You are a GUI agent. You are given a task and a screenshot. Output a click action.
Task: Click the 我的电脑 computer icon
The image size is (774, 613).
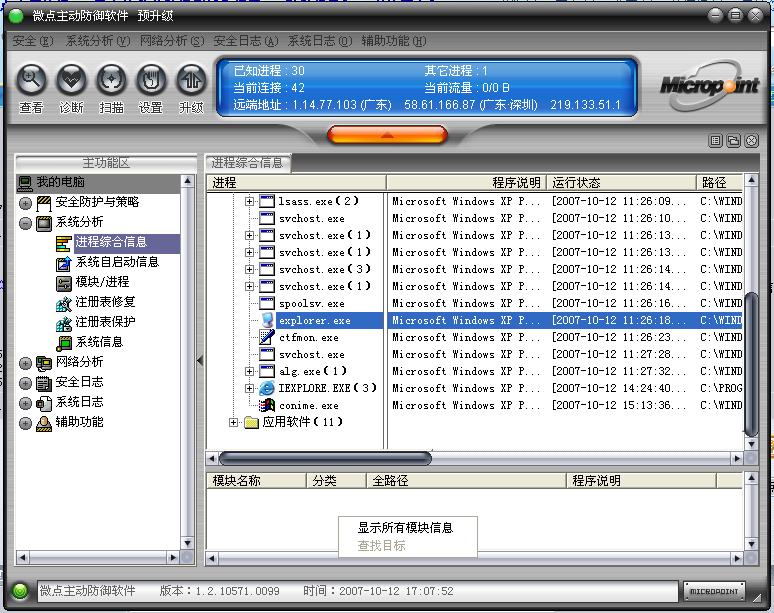point(25,183)
